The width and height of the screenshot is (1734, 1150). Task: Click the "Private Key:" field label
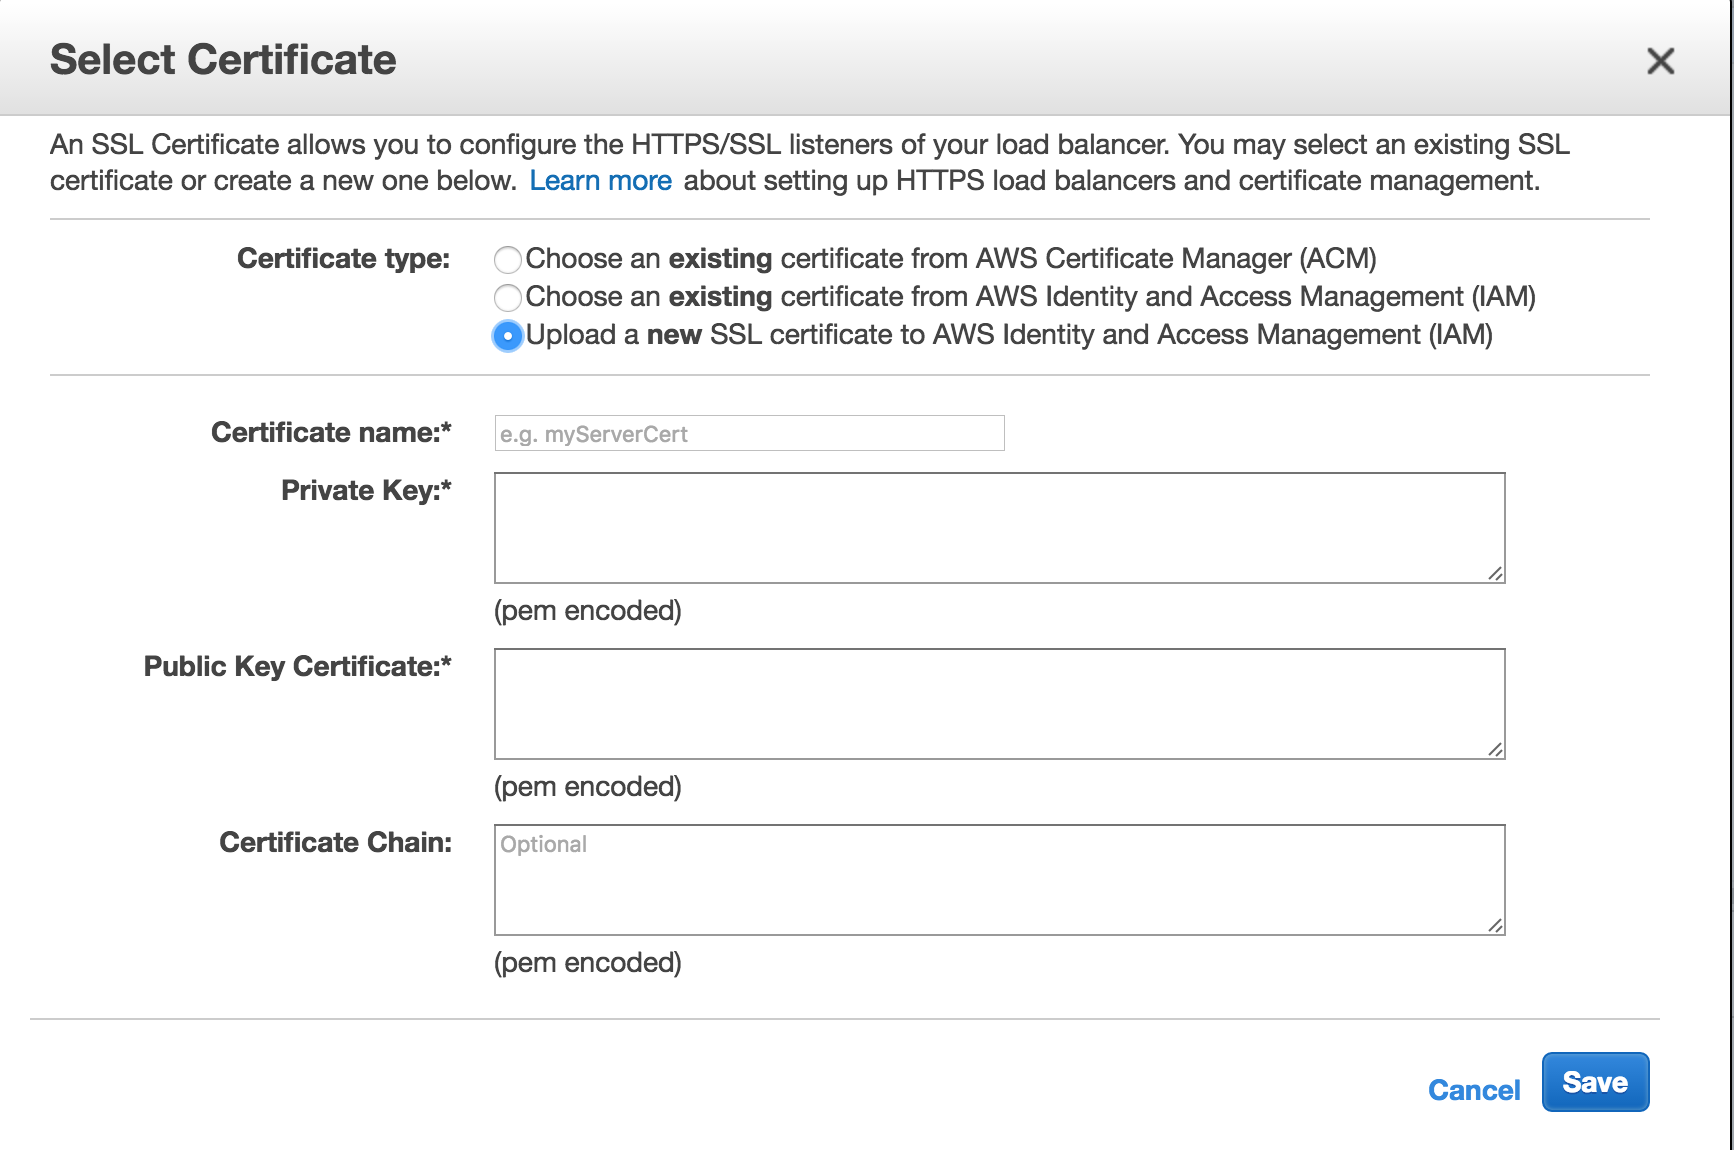(x=366, y=491)
